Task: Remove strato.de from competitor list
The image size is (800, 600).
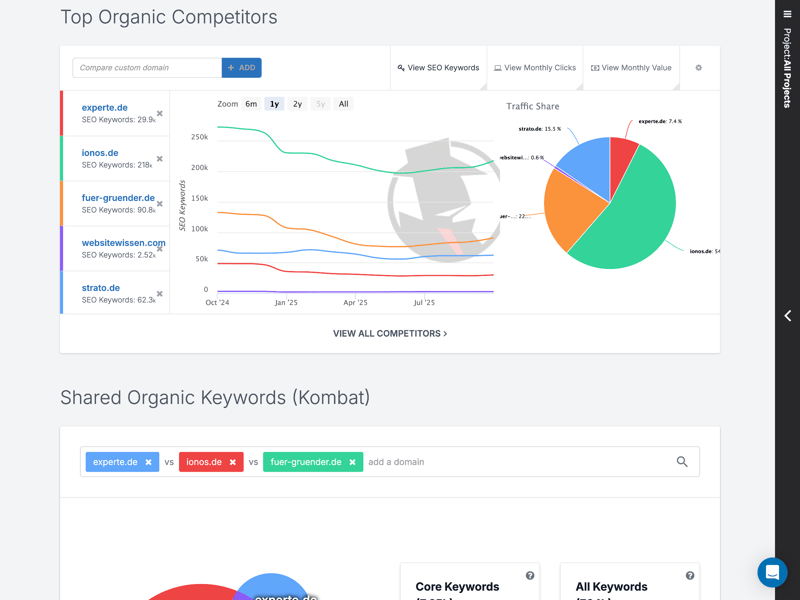Action: 160,294
